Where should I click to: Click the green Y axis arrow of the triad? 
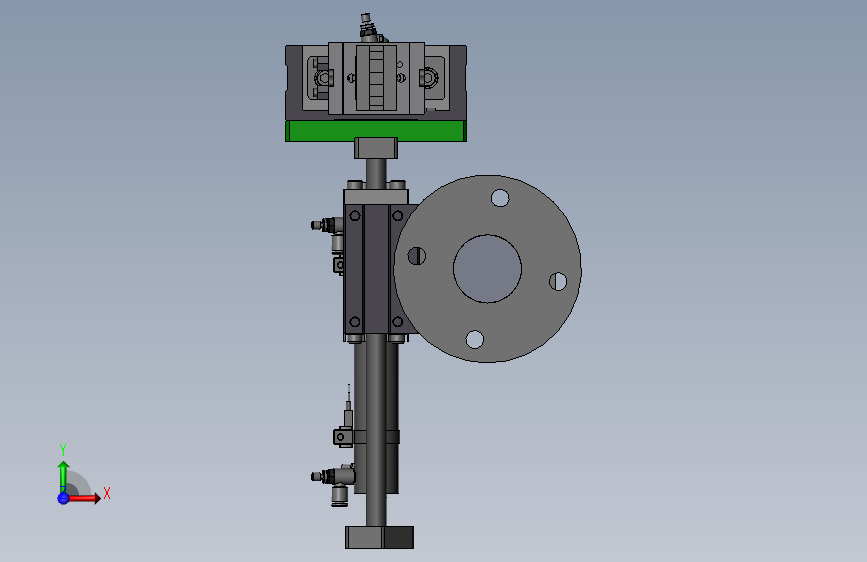pyautogui.click(x=64, y=476)
